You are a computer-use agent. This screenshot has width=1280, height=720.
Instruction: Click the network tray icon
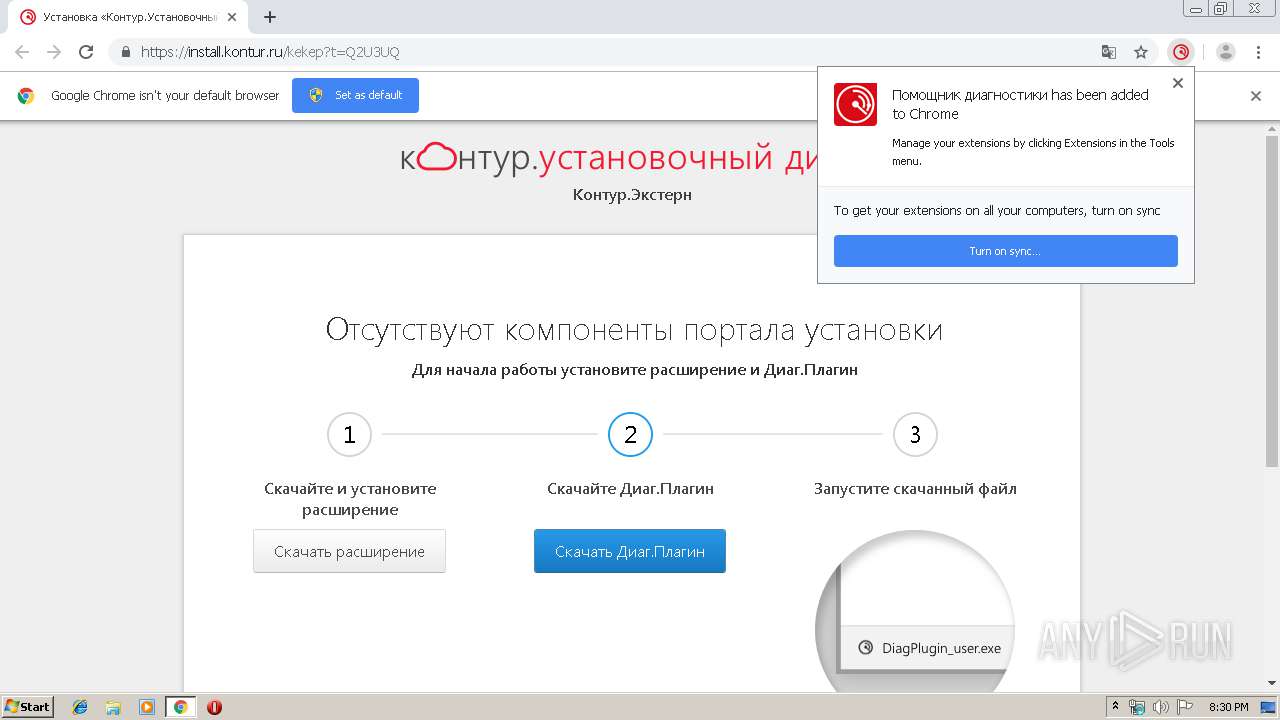[1137, 707]
